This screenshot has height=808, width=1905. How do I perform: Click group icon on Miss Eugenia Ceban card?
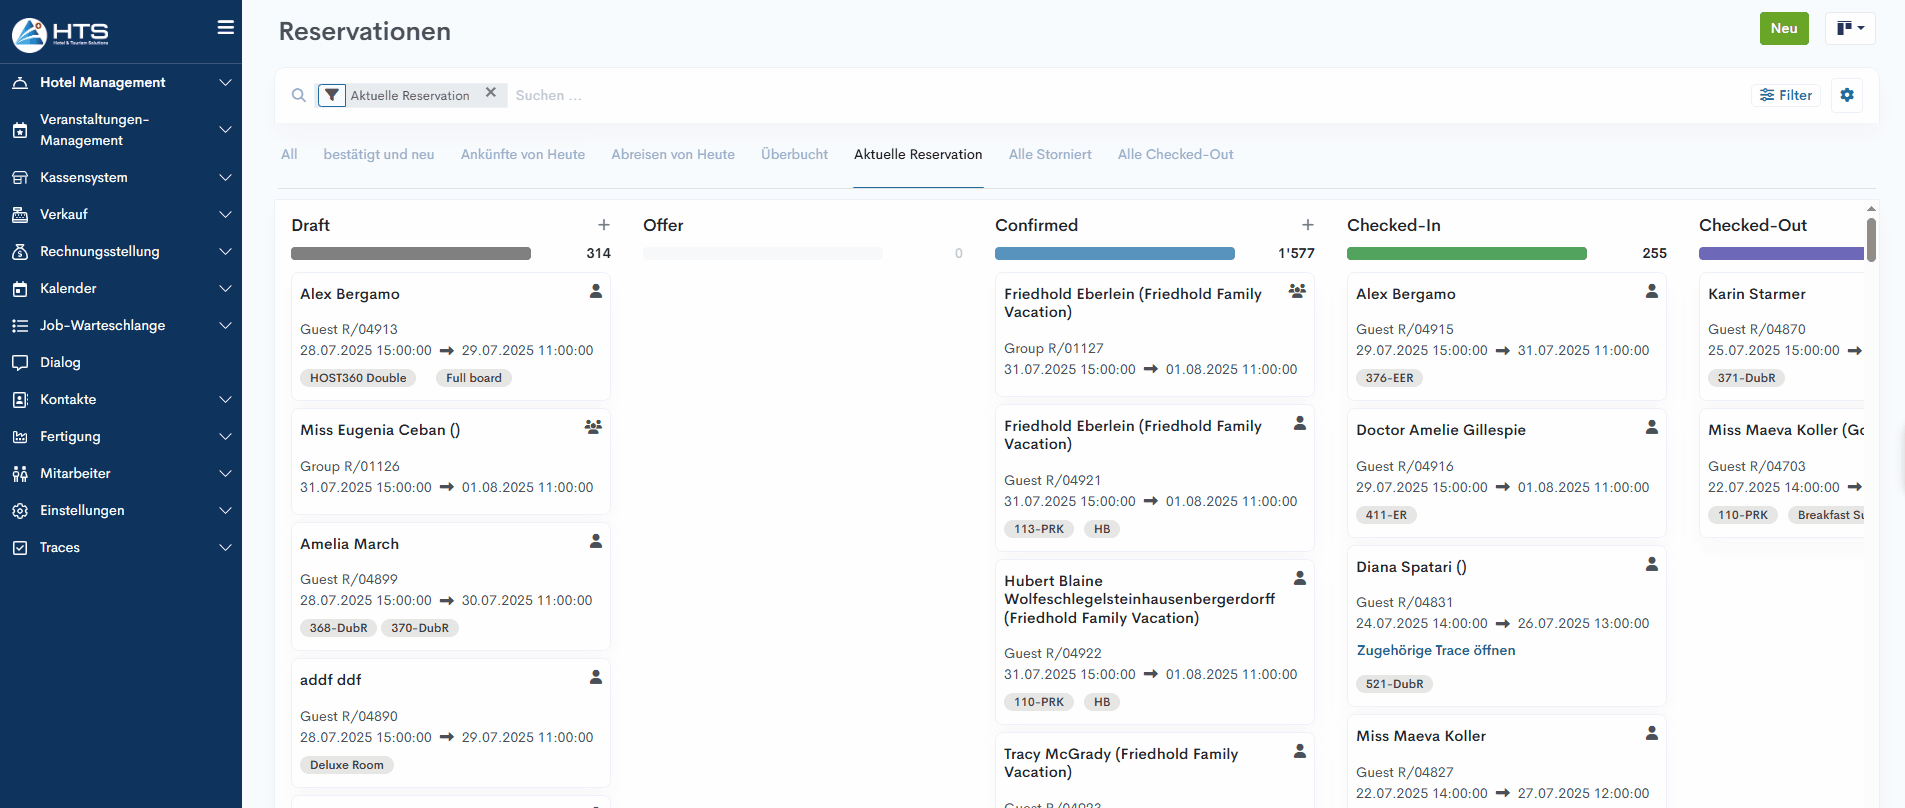tap(593, 427)
